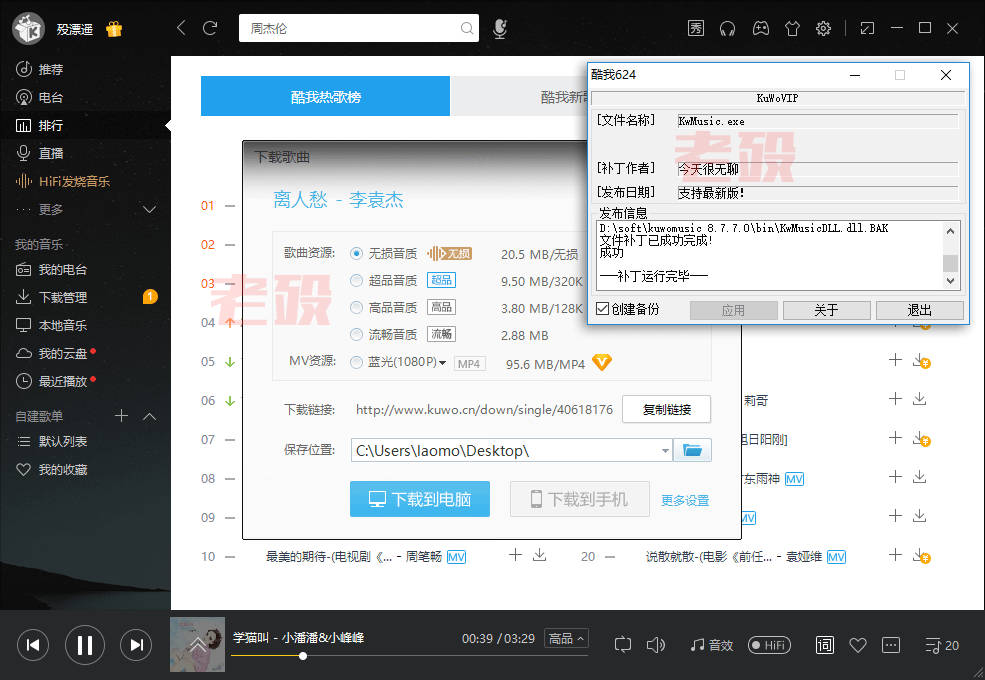This screenshot has height=680, width=985.
Task: Favorite the playing song with heart icon
Action: [857, 645]
